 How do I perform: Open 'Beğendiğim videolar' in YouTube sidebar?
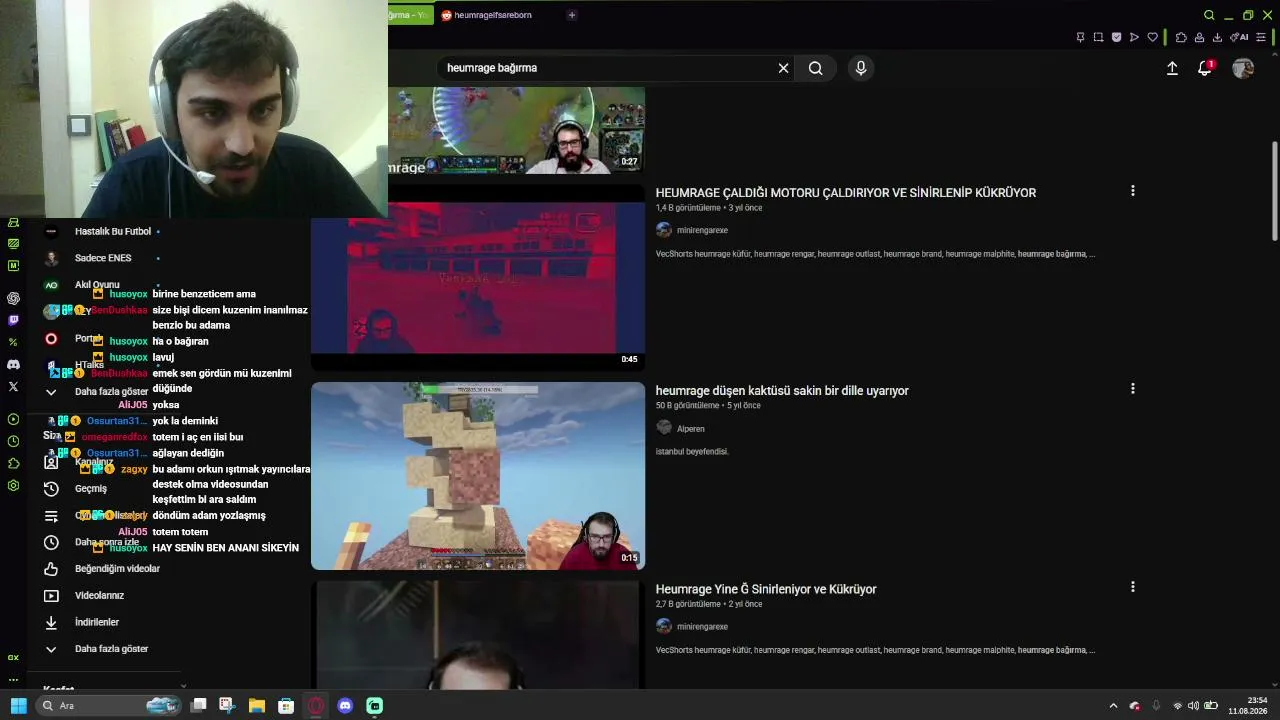pos(102,569)
